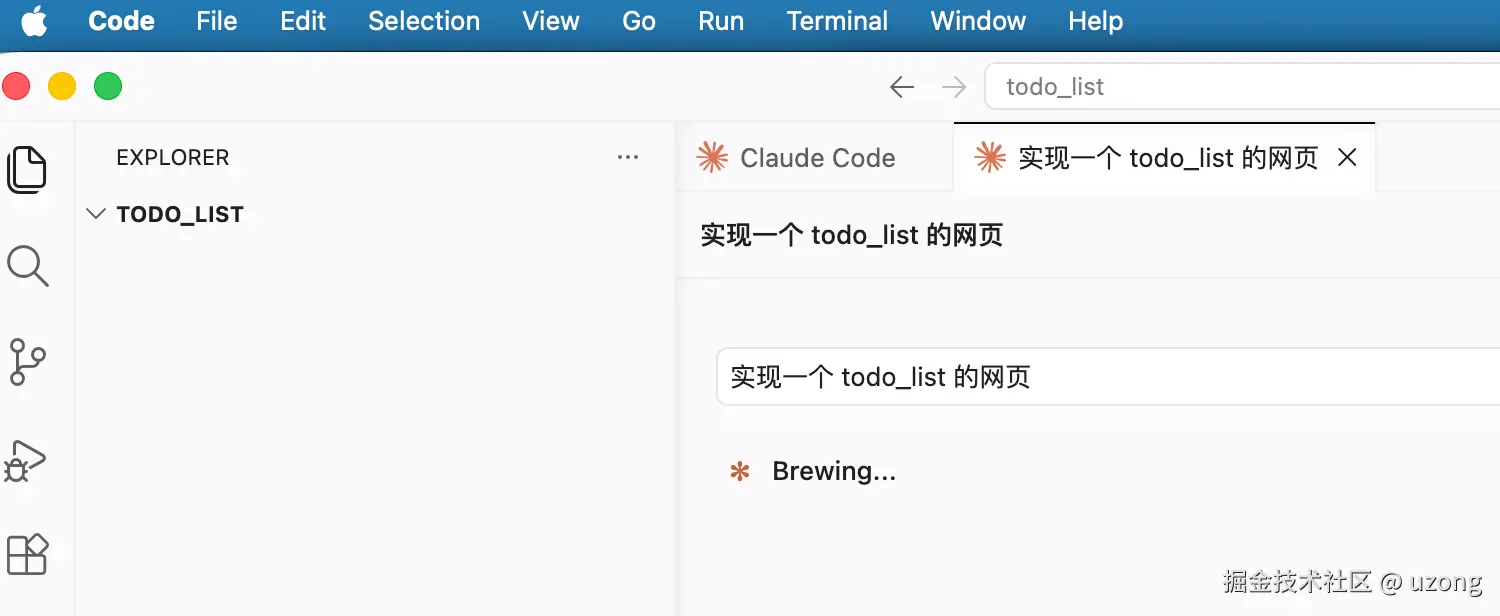Open the Search view in activity bar

pyautogui.click(x=27, y=266)
